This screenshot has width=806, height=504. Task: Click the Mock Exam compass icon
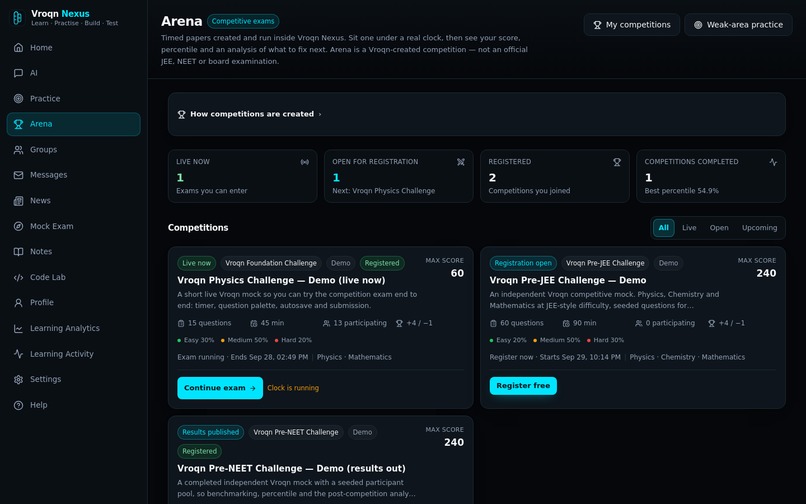(x=19, y=226)
